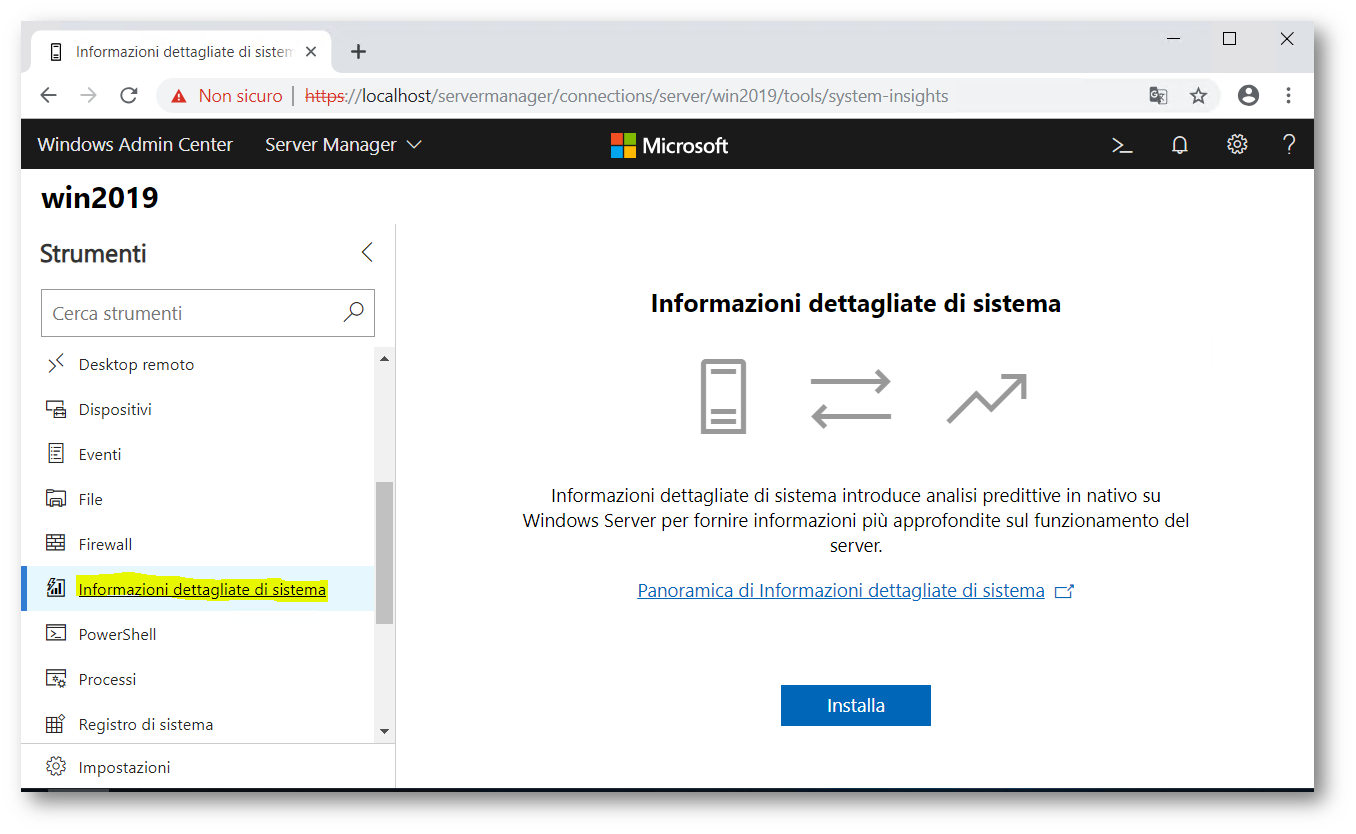The height and width of the screenshot is (834, 1356).
Task: Click the browser address bar URL
Action: 626,96
